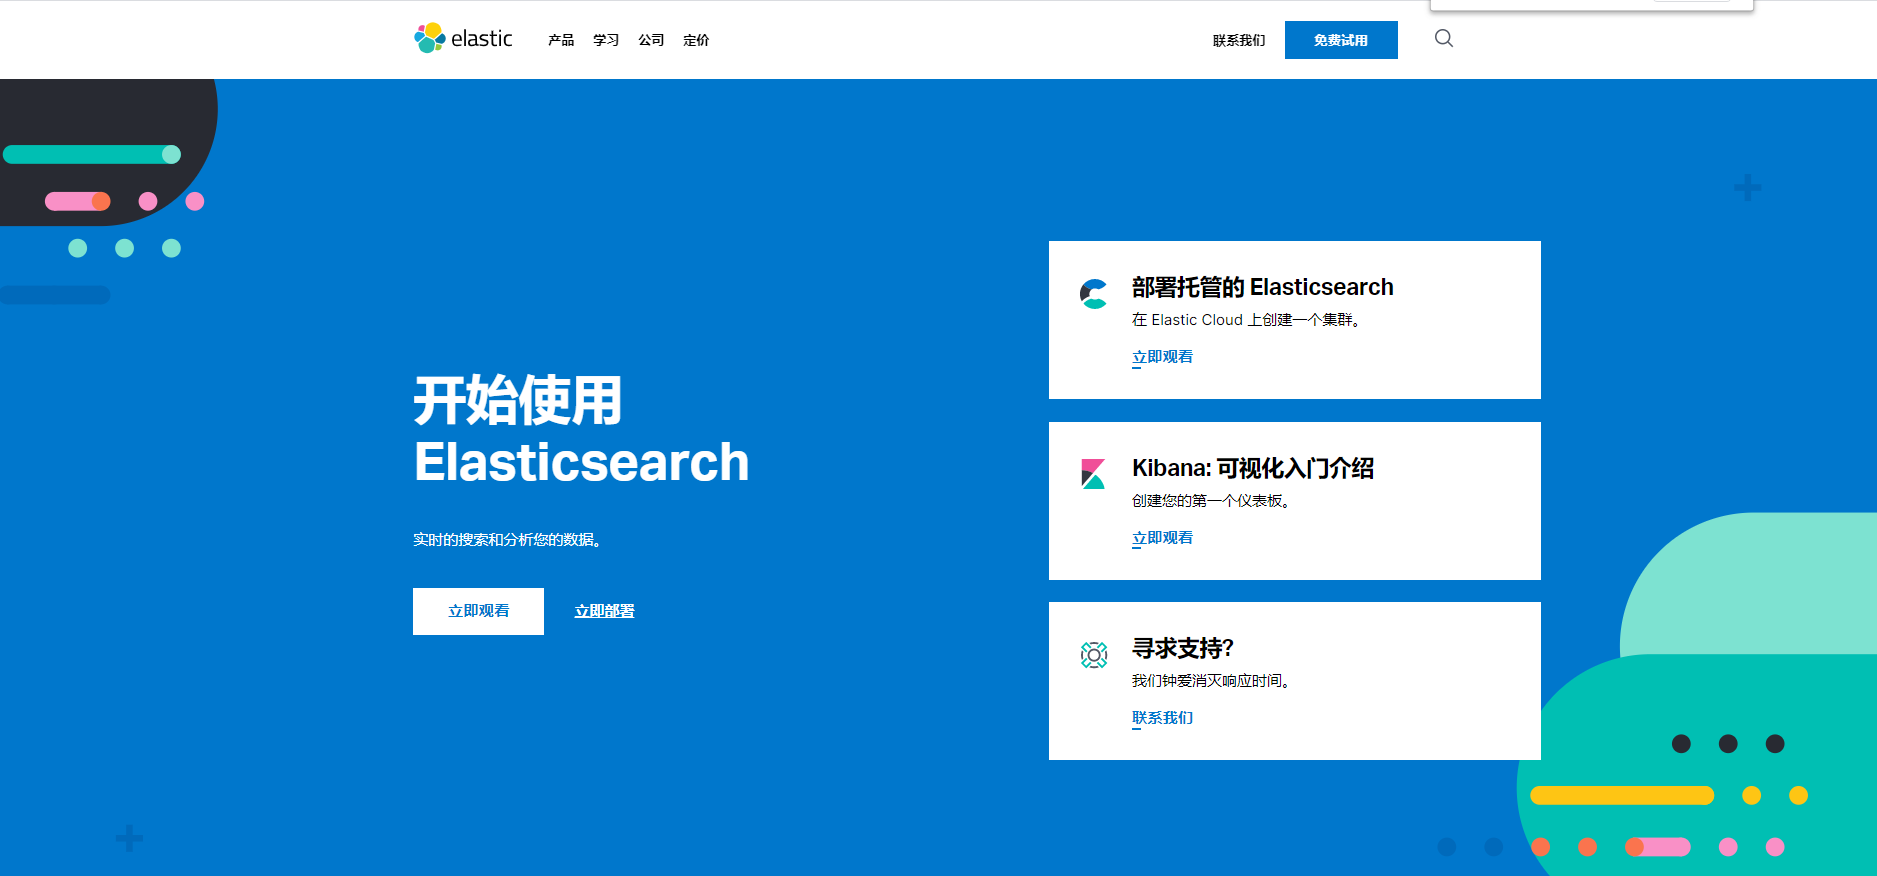Open the 产品 menu

[x=561, y=40]
